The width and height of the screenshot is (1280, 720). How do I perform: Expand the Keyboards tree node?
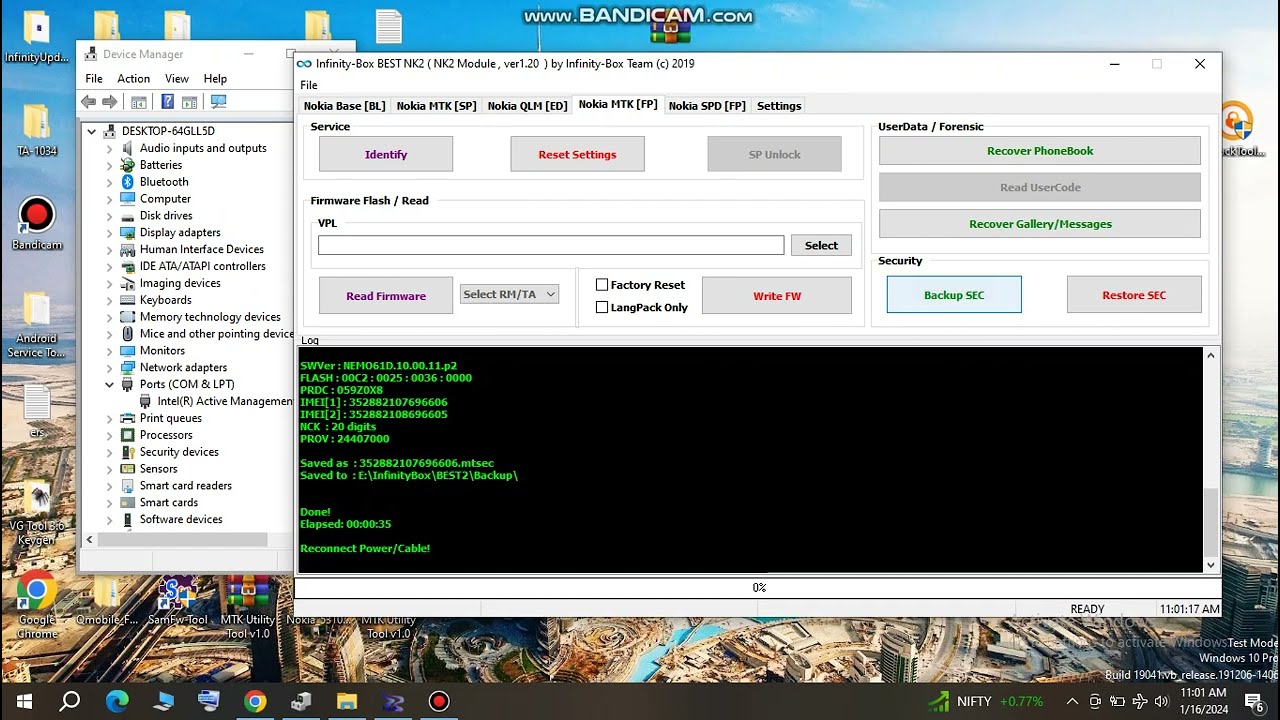(110, 300)
